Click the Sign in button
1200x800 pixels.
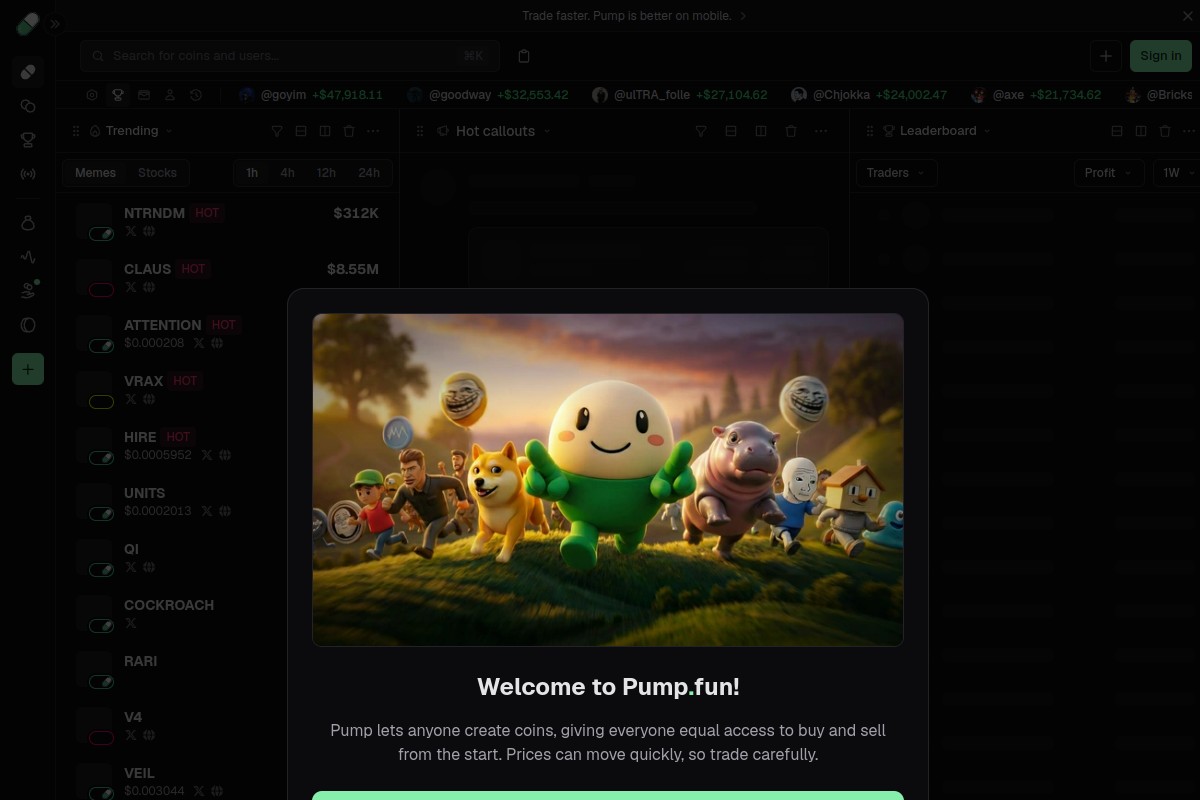pos(1160,56)
